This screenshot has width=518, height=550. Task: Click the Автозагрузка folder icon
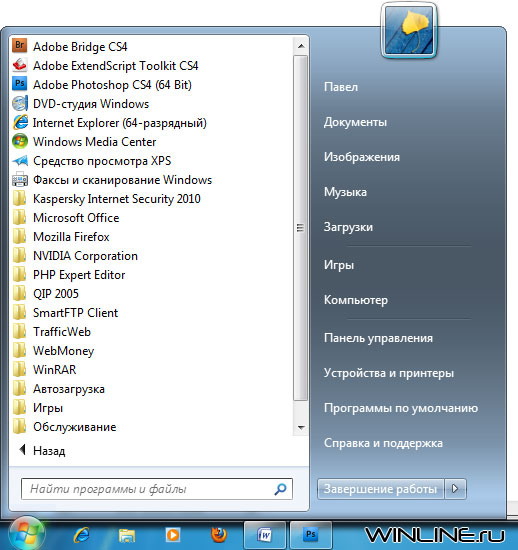(x=20, y=389)
